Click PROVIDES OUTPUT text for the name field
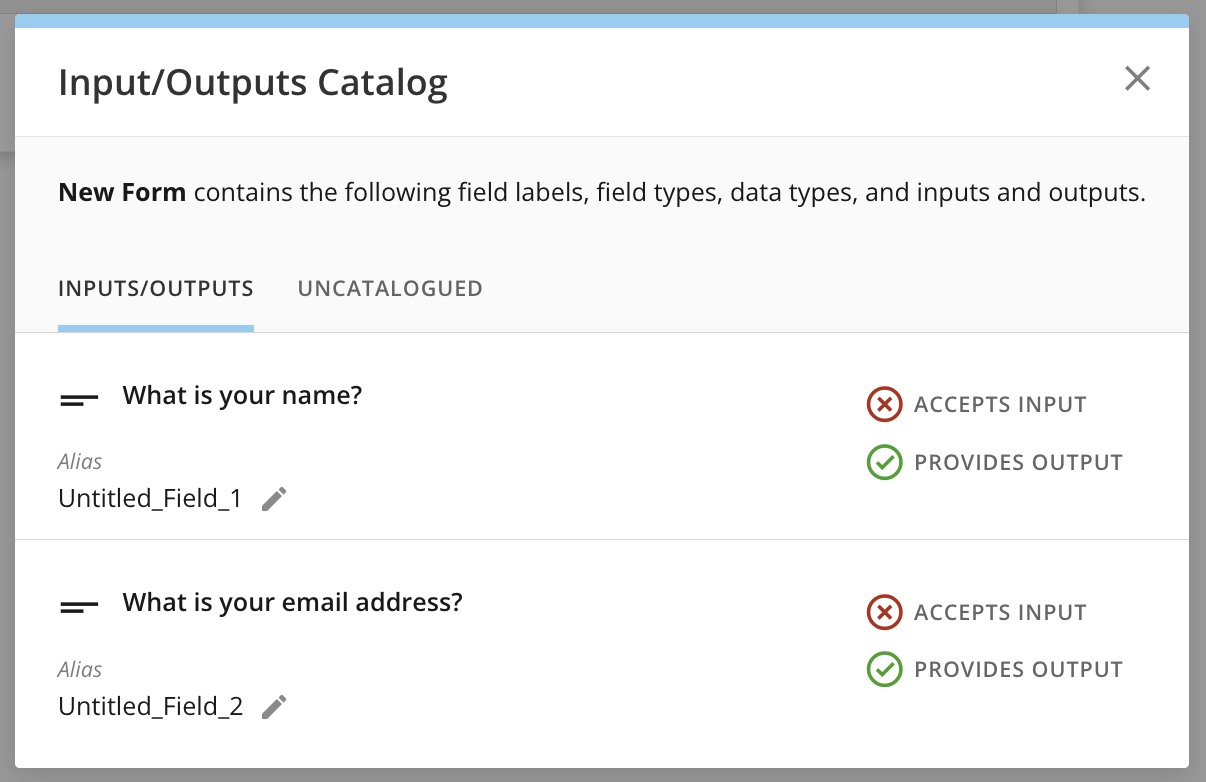Viewport: 1206px width, 782px height. (x=1018, y=463)
